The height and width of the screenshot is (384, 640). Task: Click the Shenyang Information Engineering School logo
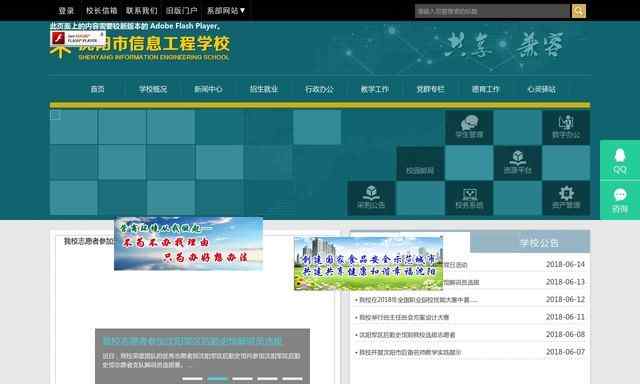point(140,47)
